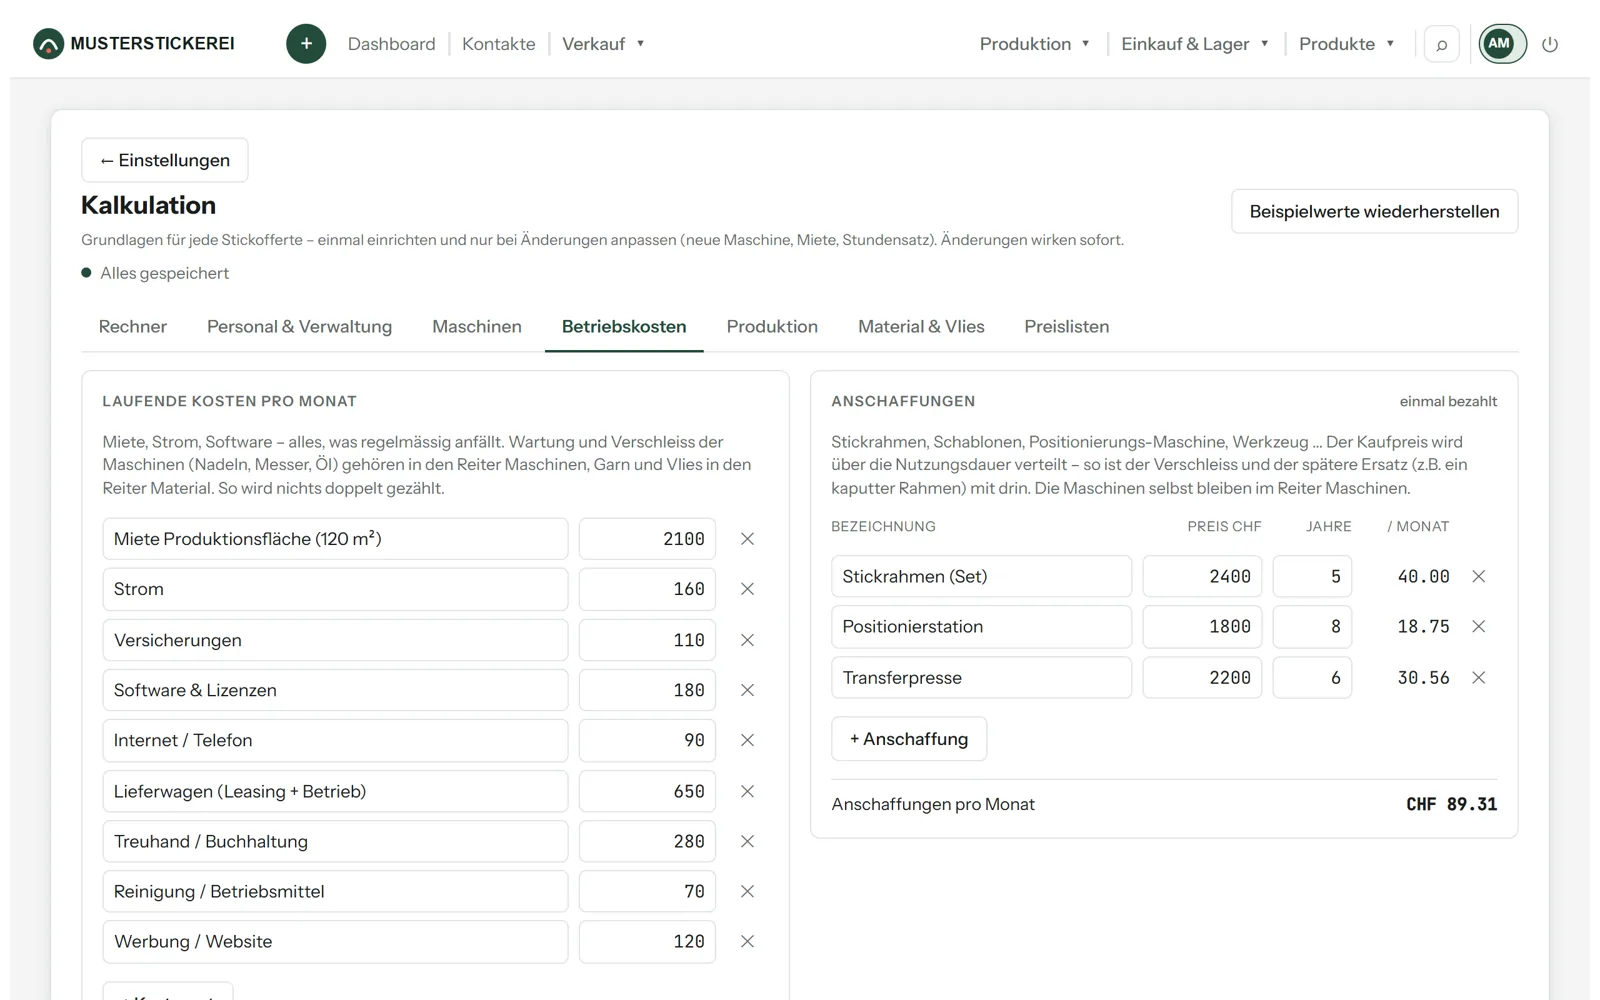Image resolution: width=1600 pixels, height=1000 pixels.
Task: Switch to the Rechner tab
Action: point(133,327)
